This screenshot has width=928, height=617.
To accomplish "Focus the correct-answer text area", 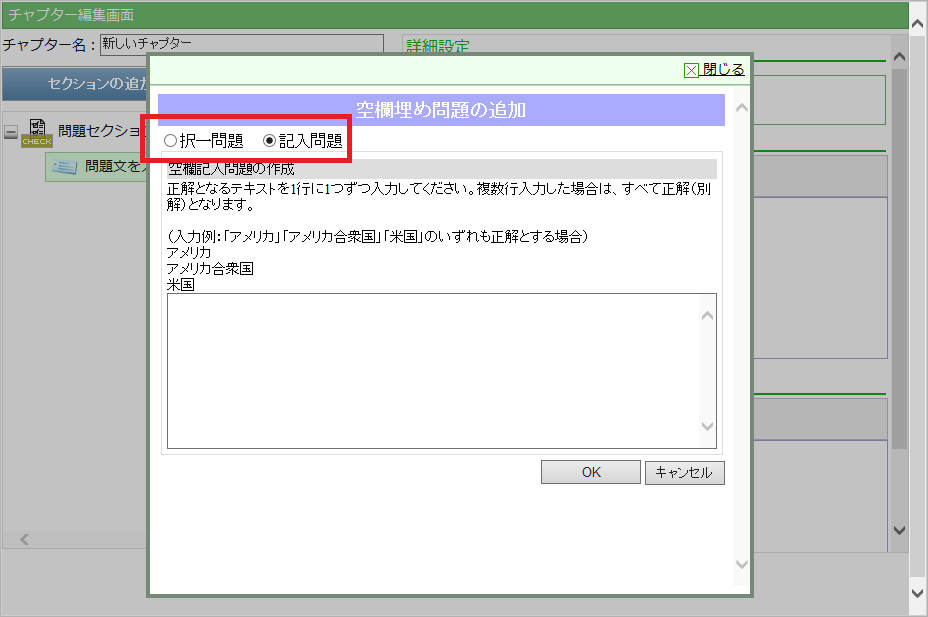I will coord(442,371).
